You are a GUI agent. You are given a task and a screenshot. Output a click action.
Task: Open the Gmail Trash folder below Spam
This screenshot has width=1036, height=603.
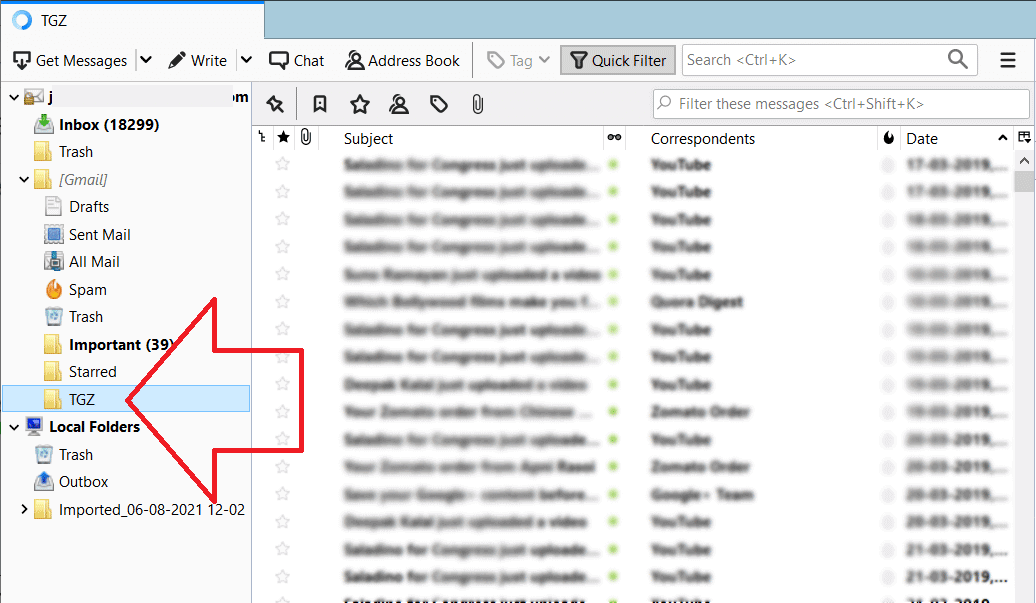(86, 317)
